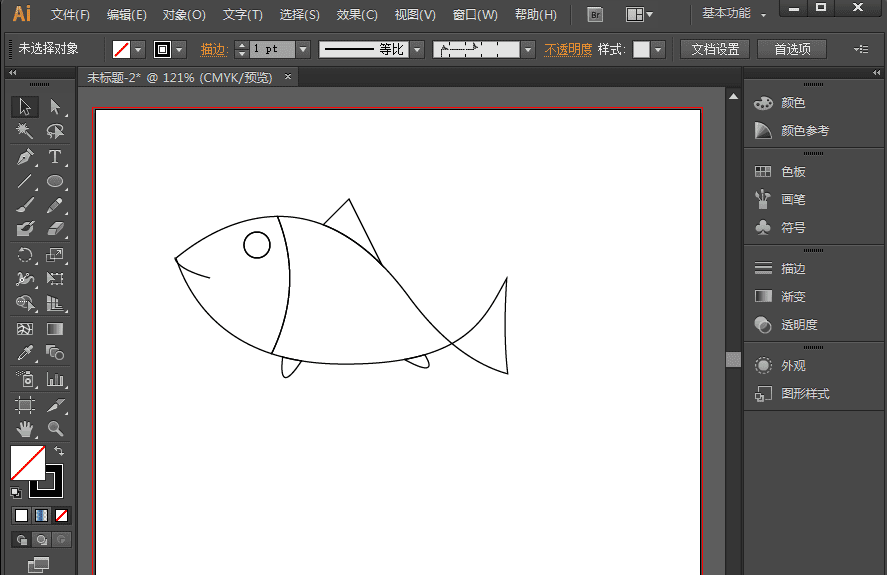Image resolution: width=887 pixels, height=575 pixels.
Task: Open the stroke weight dropdown
Action: pyautogui.click(x=303, y=49)
